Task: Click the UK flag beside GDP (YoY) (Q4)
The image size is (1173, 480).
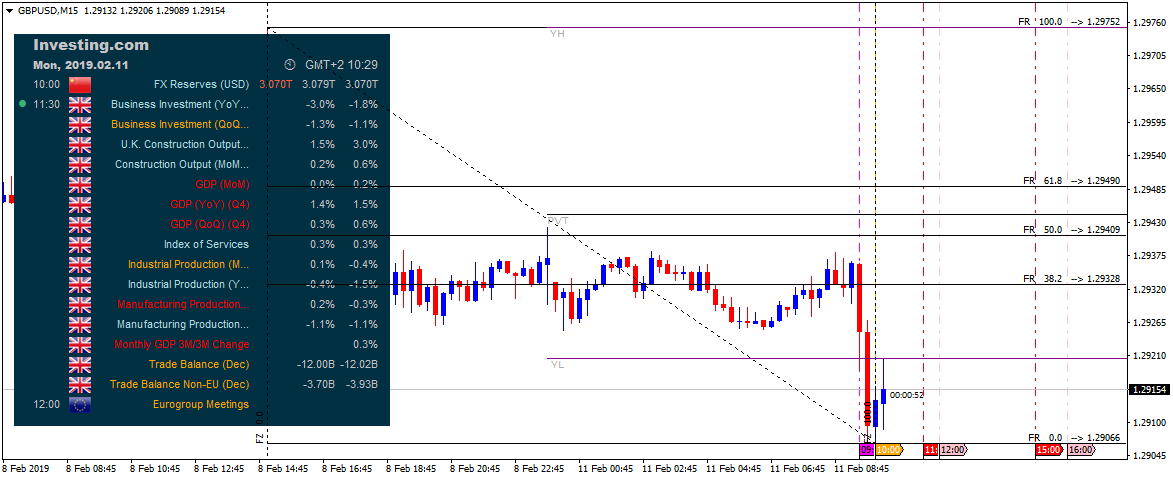Action: coord(79,204)
